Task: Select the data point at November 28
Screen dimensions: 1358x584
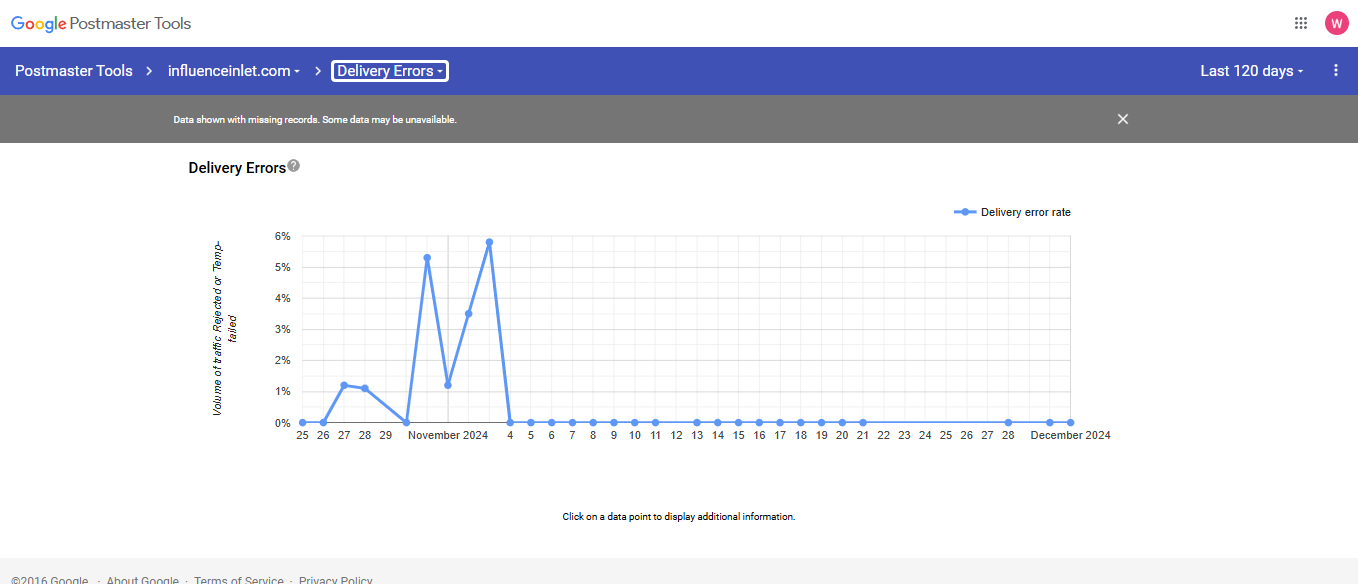Action: [1008, 422]
